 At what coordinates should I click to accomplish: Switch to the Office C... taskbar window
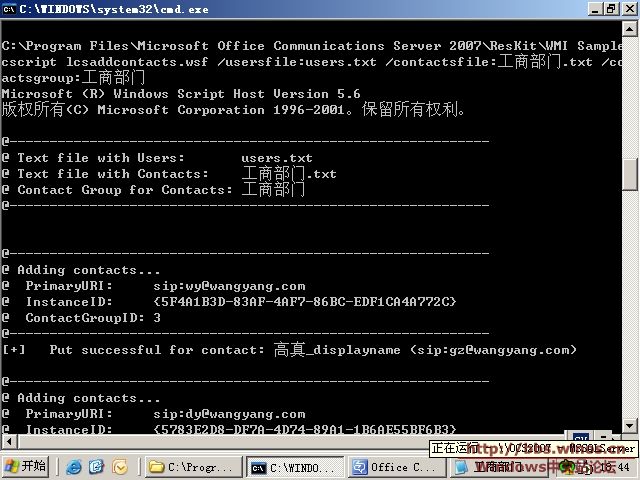(396, 466)
